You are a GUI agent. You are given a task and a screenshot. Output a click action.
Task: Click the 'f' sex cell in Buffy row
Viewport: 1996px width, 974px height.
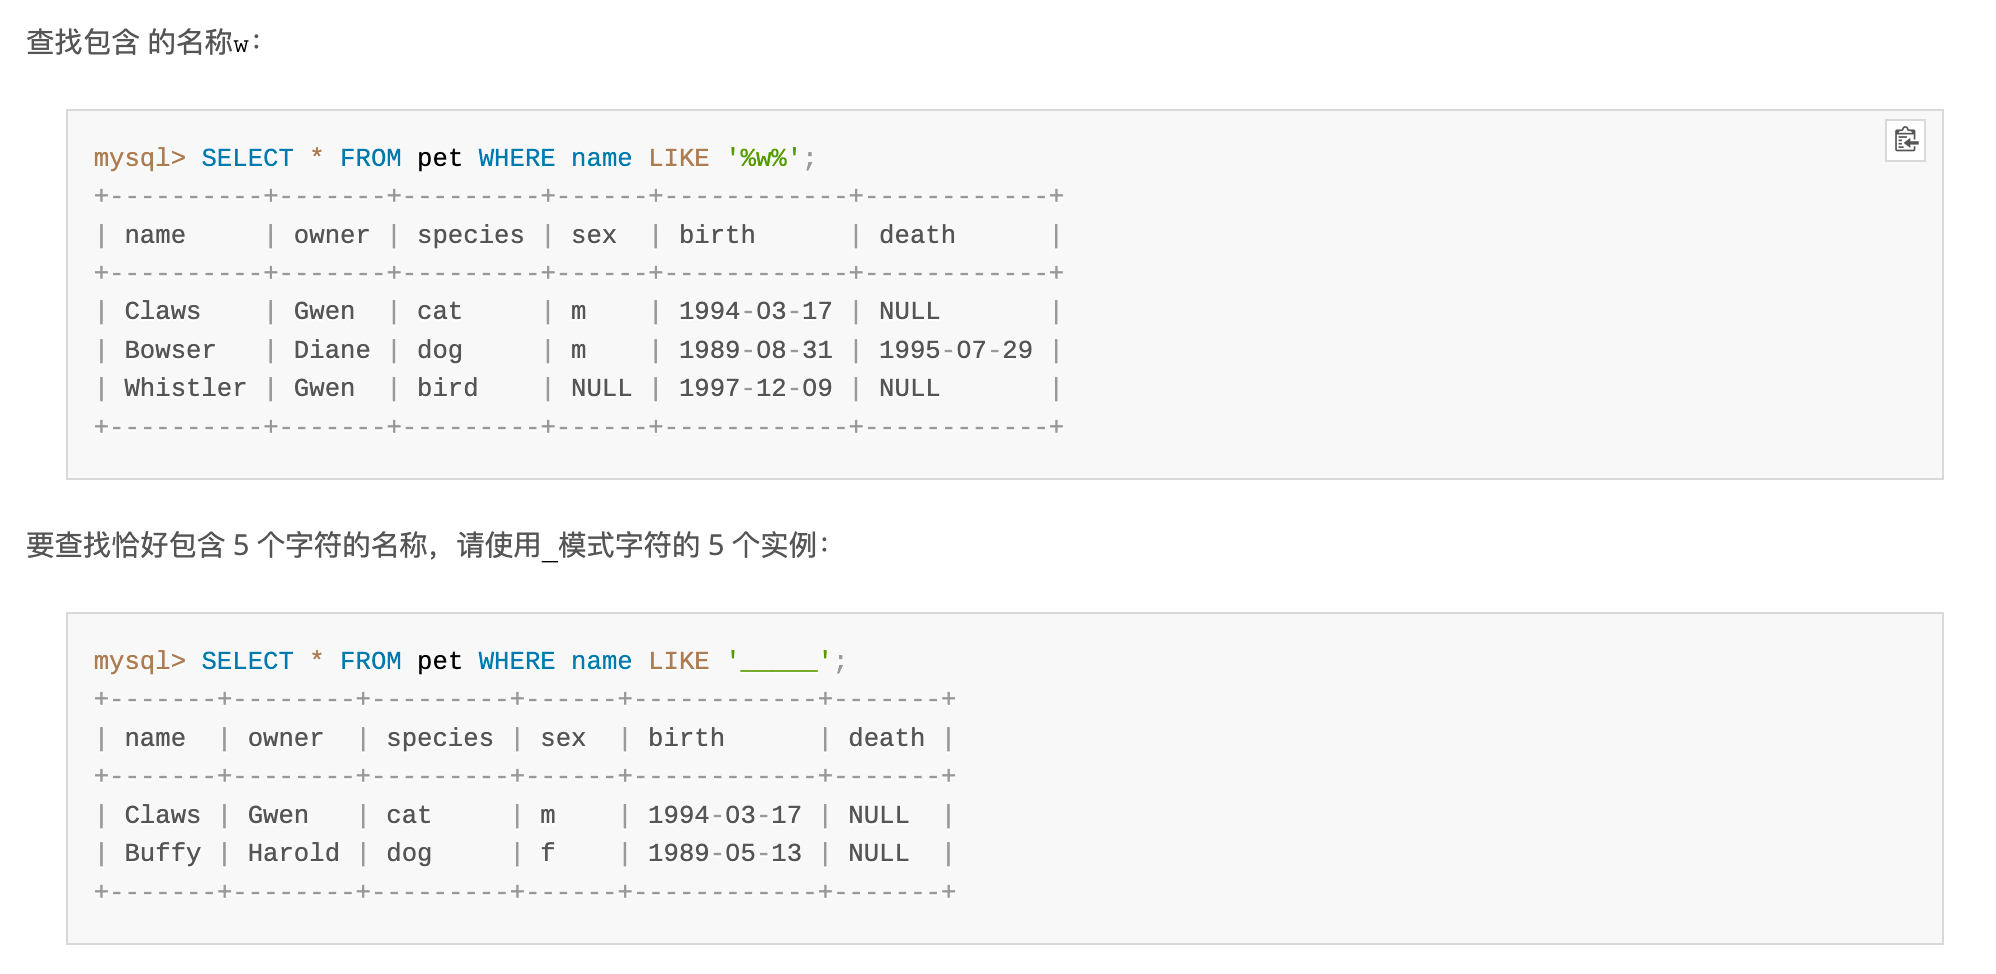(x=547, y=853)
